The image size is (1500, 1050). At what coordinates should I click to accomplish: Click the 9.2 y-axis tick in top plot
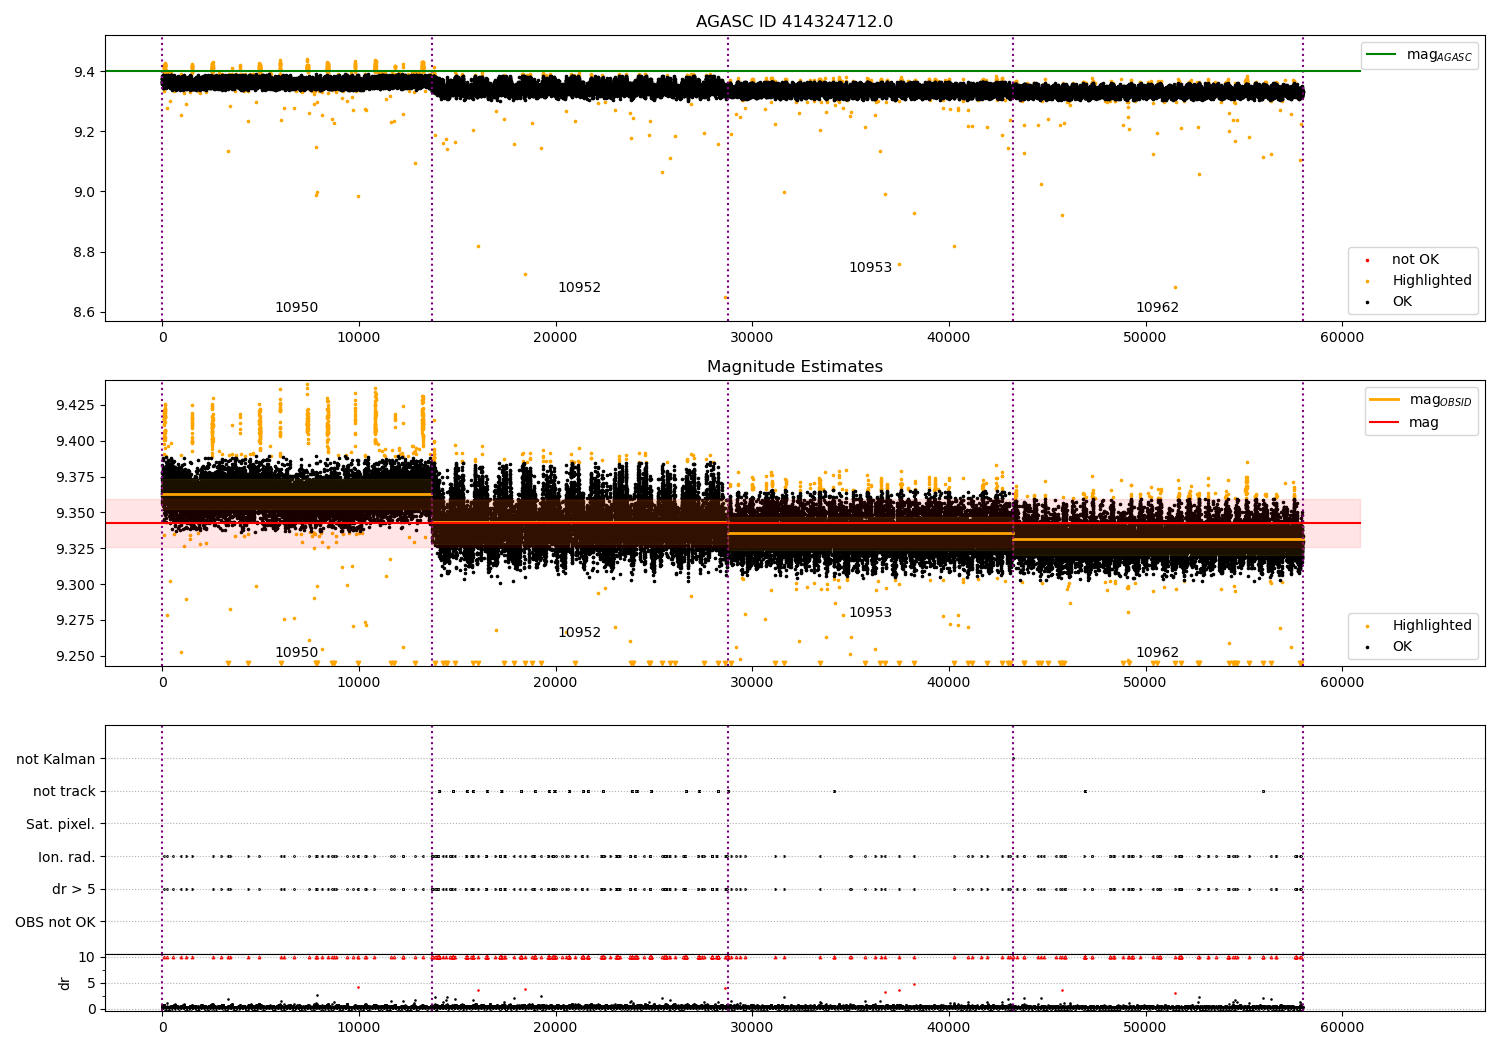click(83, 132)
